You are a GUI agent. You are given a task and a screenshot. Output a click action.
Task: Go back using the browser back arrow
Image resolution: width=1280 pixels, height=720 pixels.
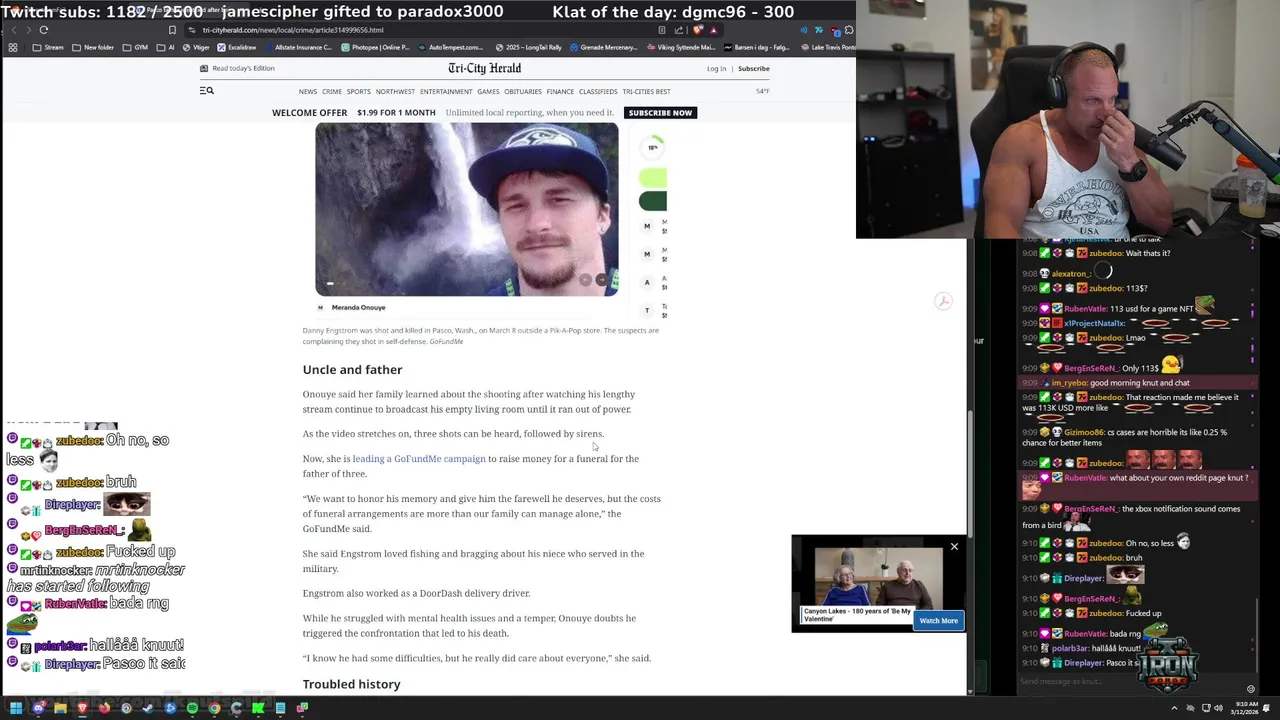pos(14,30)
